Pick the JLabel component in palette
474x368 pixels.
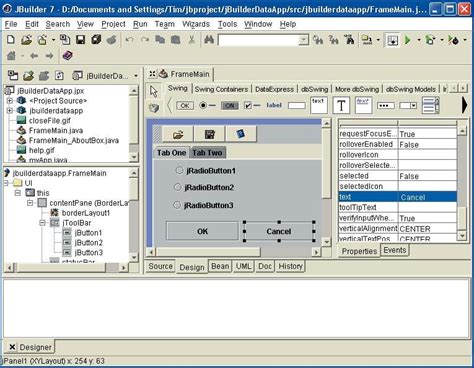point(274,105)
